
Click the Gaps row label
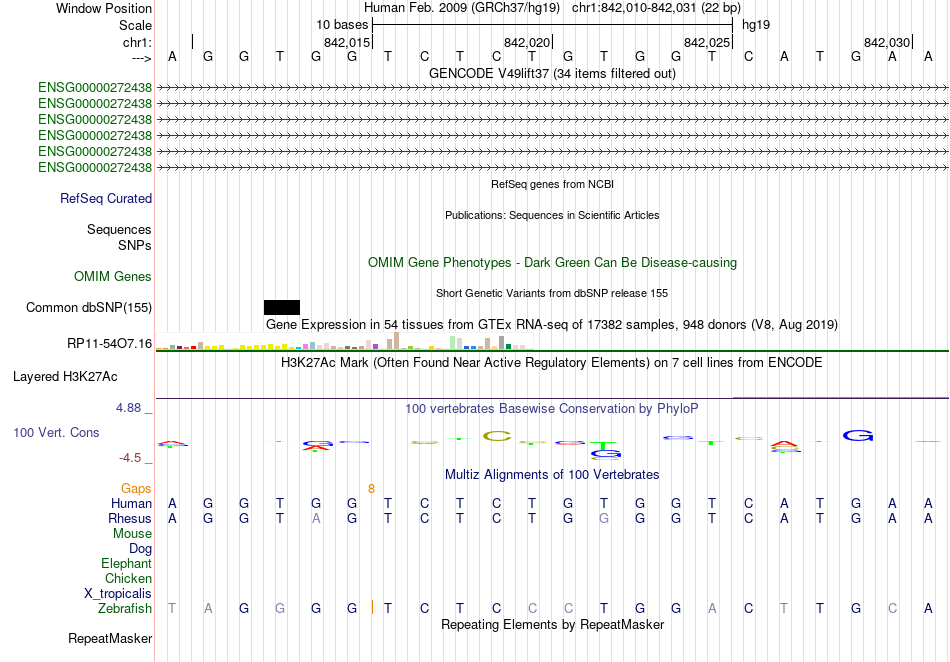pyautogui.click(x=136, y=488)
